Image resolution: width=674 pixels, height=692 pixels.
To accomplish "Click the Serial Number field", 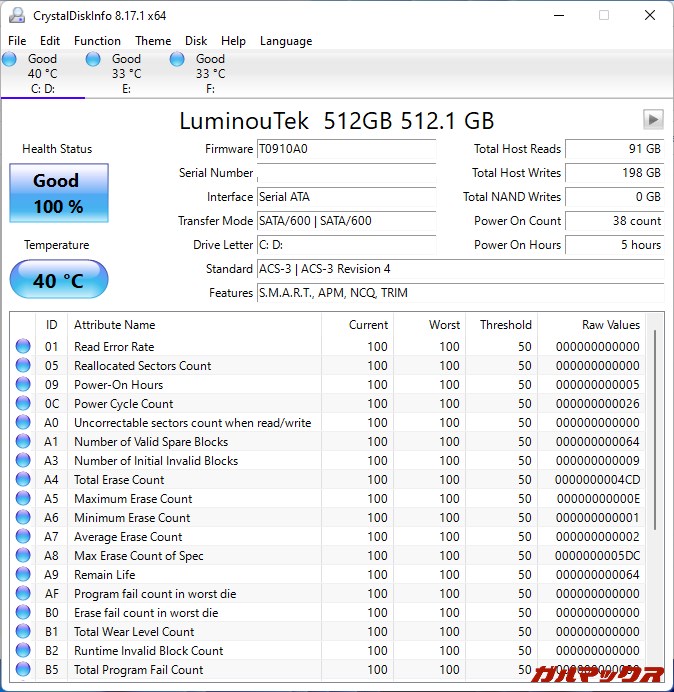I will point(346,173).
